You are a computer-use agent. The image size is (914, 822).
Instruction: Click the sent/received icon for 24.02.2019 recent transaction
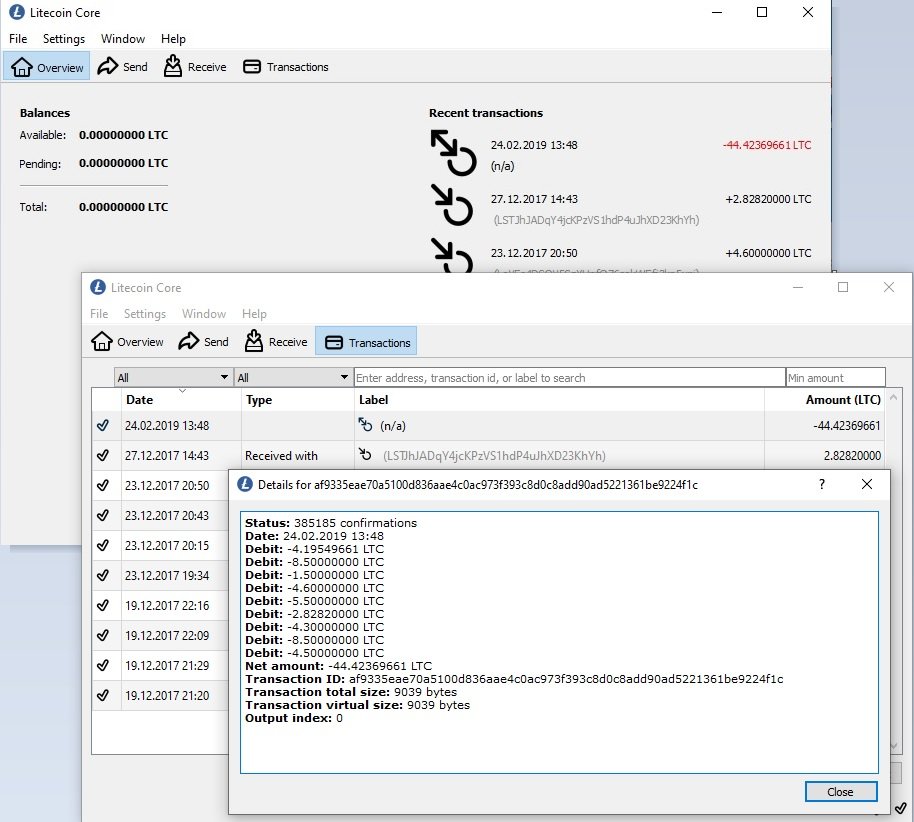454,153
